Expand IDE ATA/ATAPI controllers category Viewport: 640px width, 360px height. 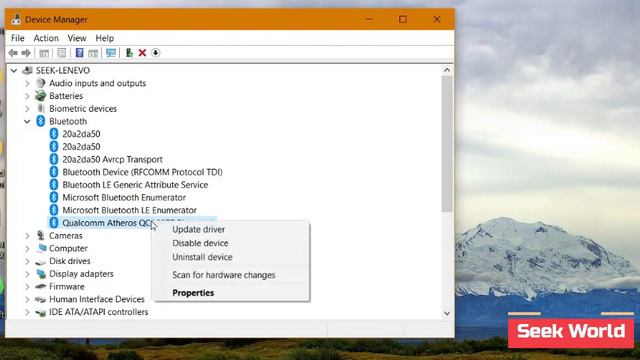pyautogui.click(x=27, y=312)
